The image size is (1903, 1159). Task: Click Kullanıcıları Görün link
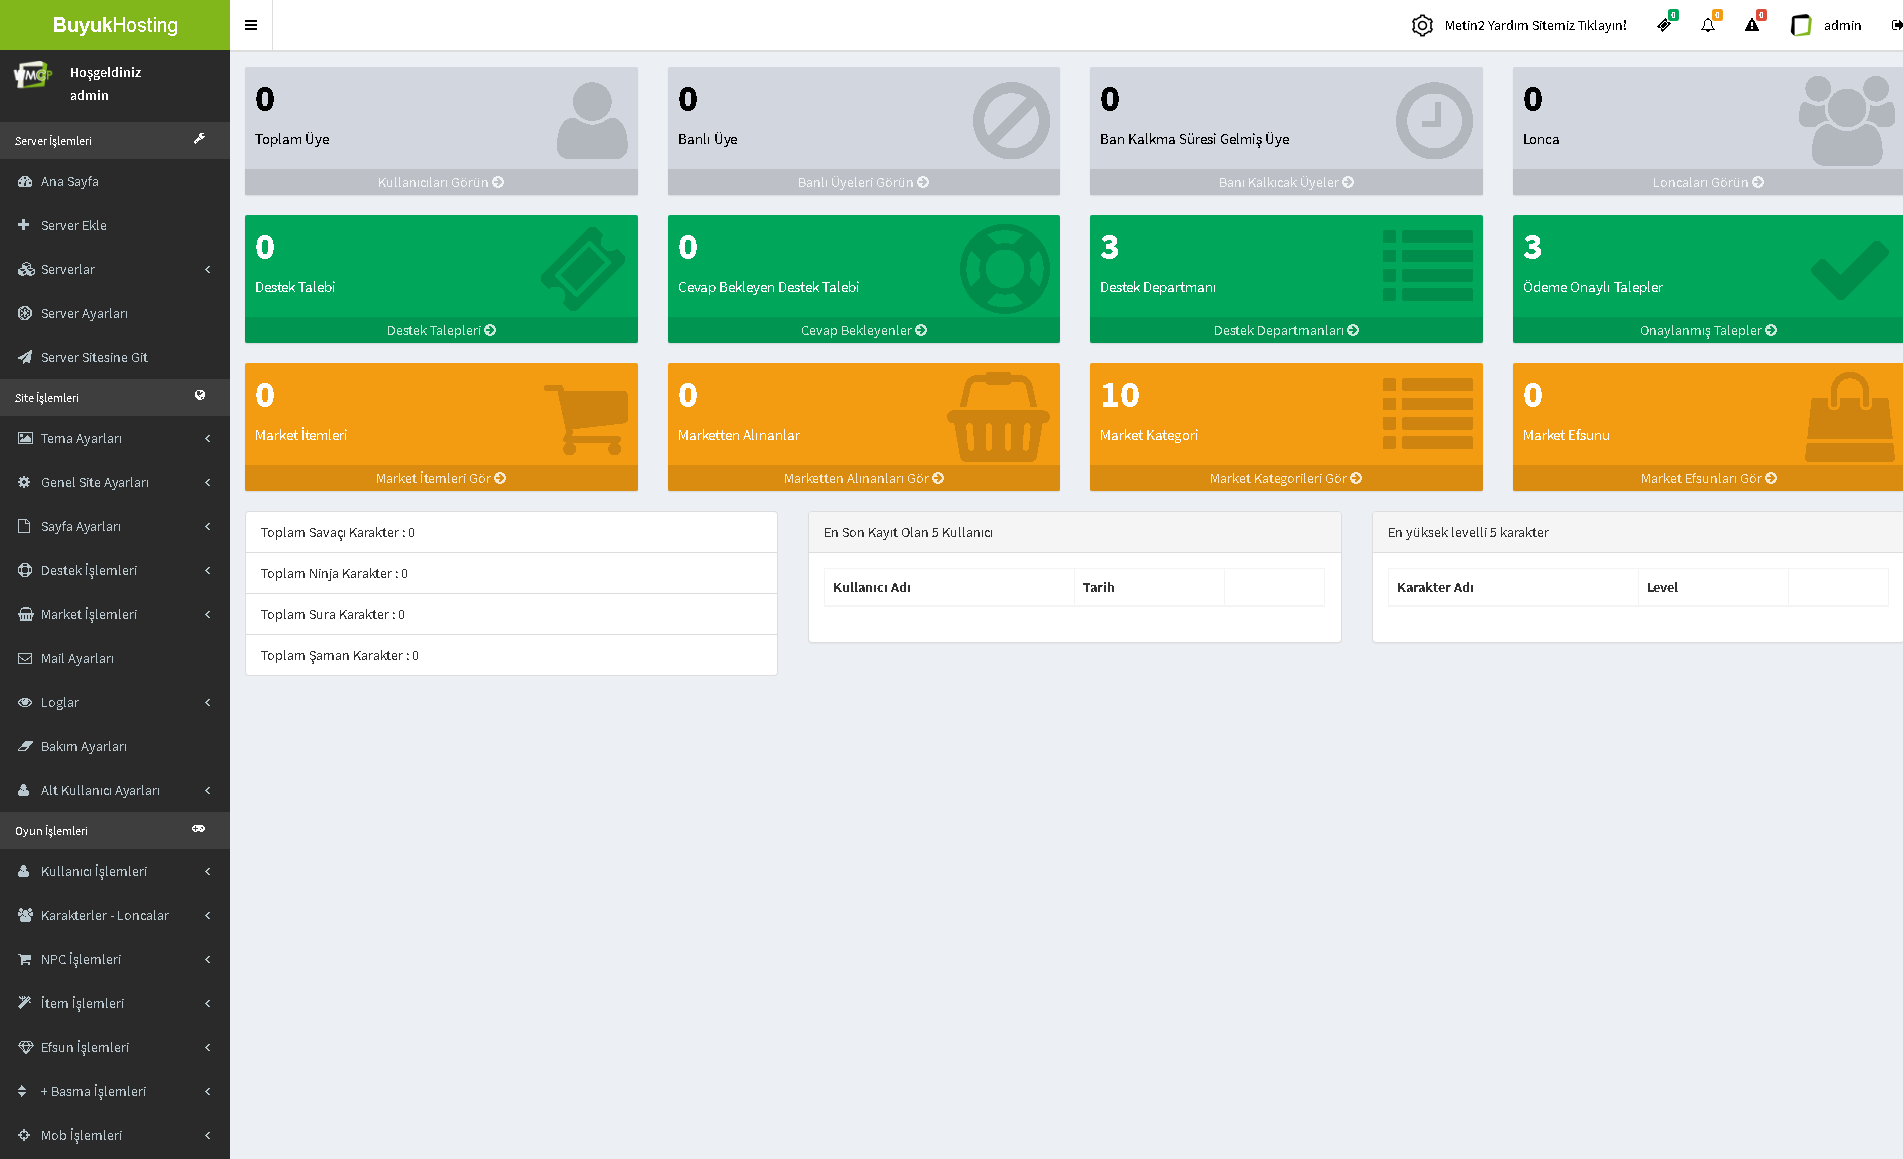(440, 182)
